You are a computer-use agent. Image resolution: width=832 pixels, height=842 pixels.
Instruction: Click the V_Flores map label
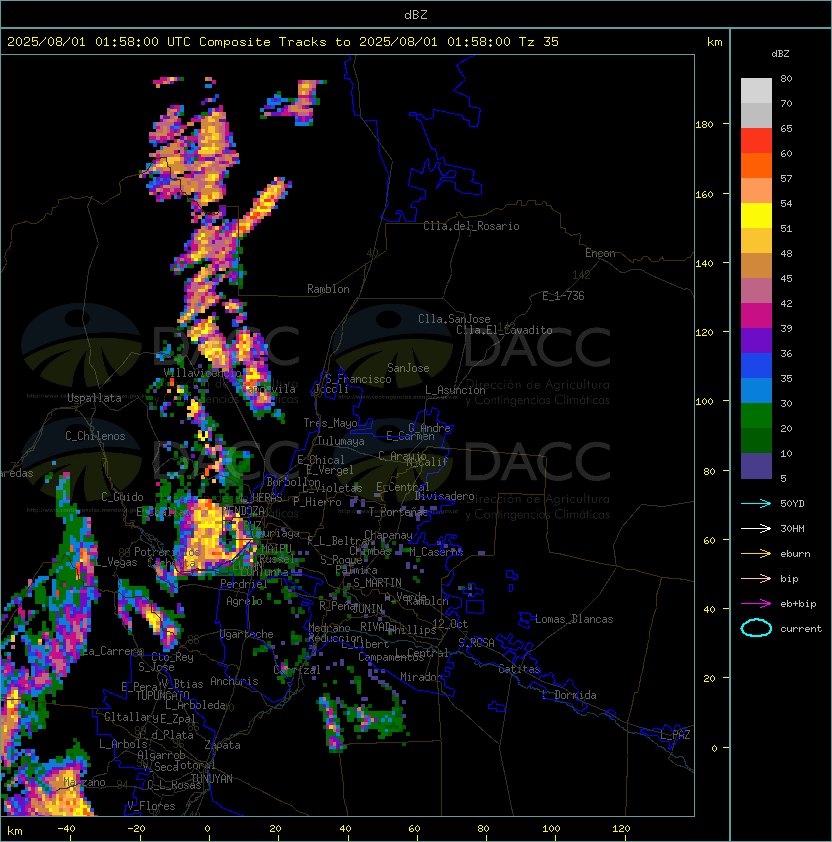(151, 806)
